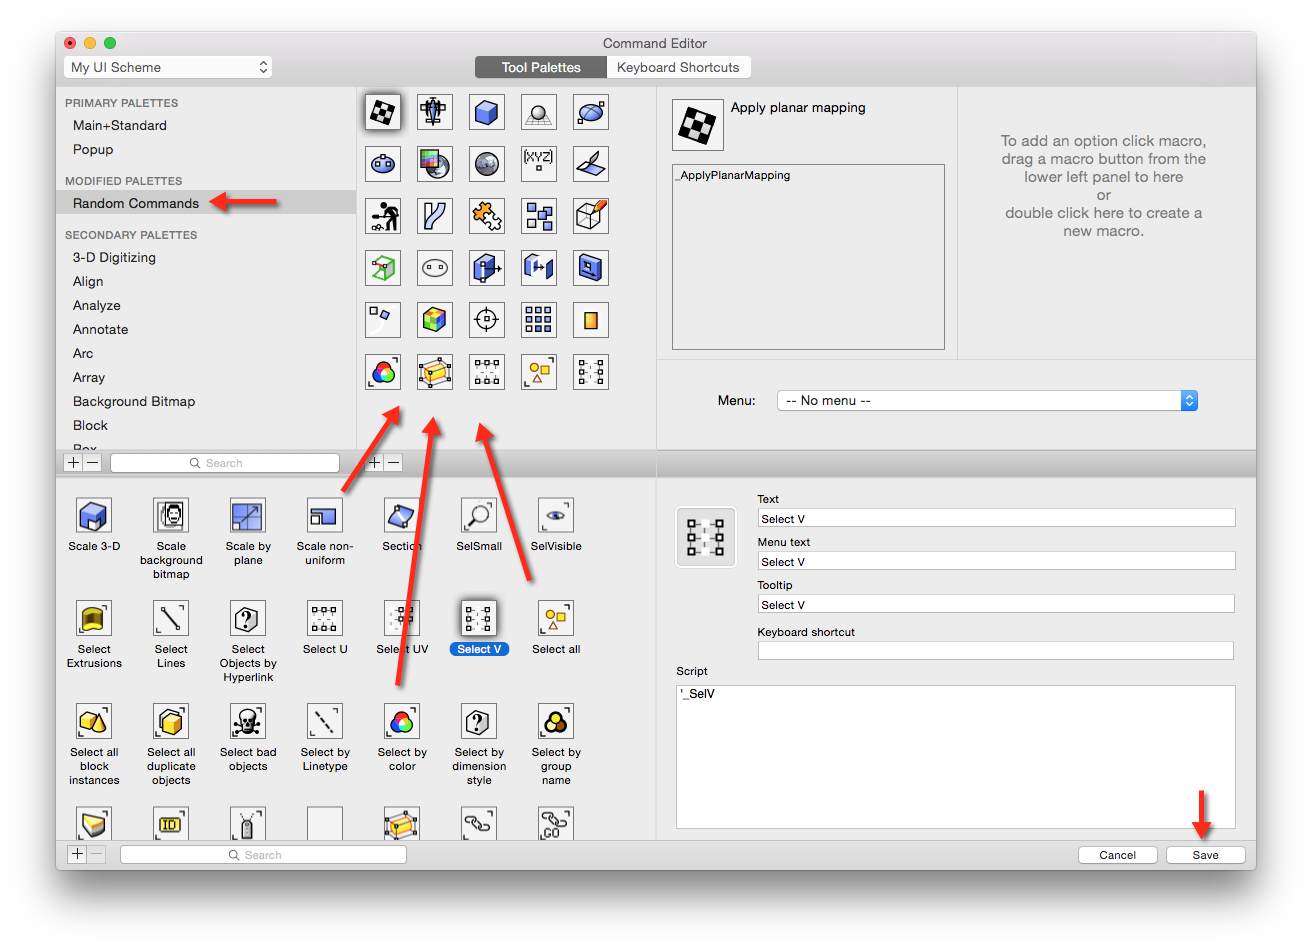Click the airplane icon in the palette grid
Screen dimensions: 1312x950
pos(435,112)
